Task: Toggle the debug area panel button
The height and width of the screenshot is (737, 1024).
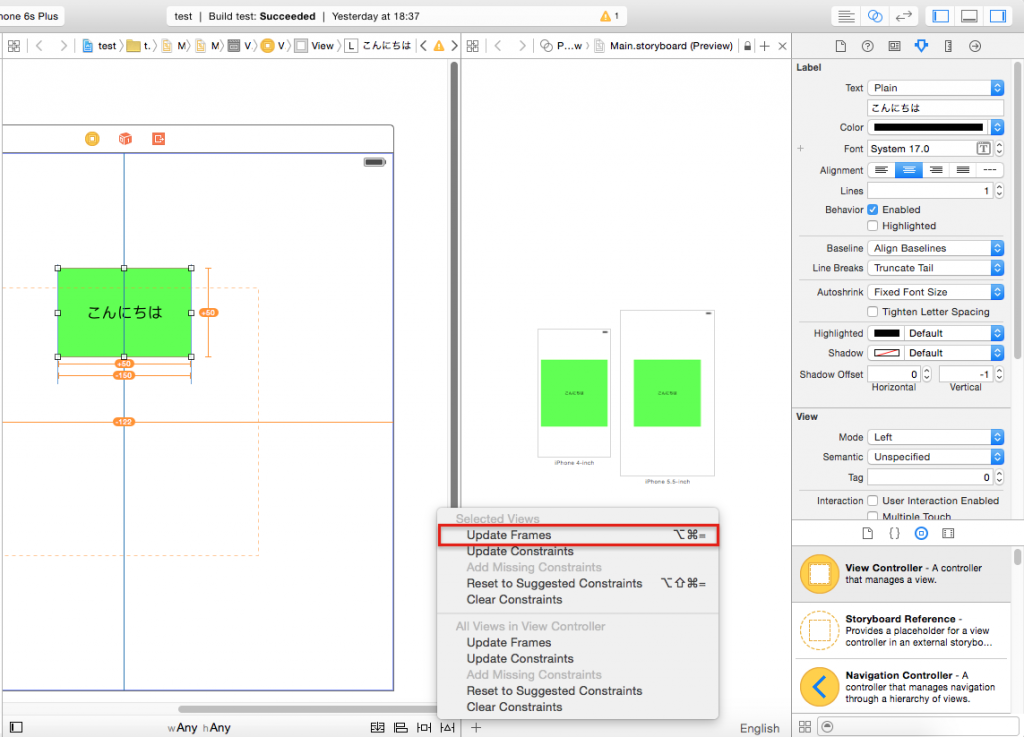Action: click(968, 16)
